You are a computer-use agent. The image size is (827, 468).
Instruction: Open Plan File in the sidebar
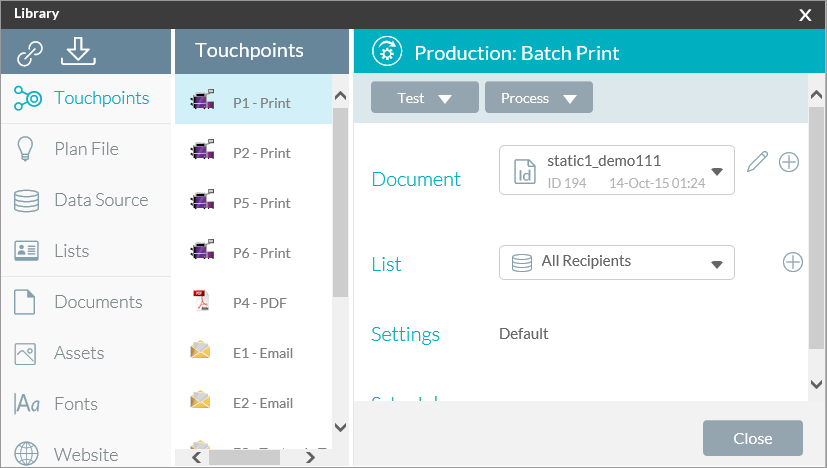click(85, 149)
